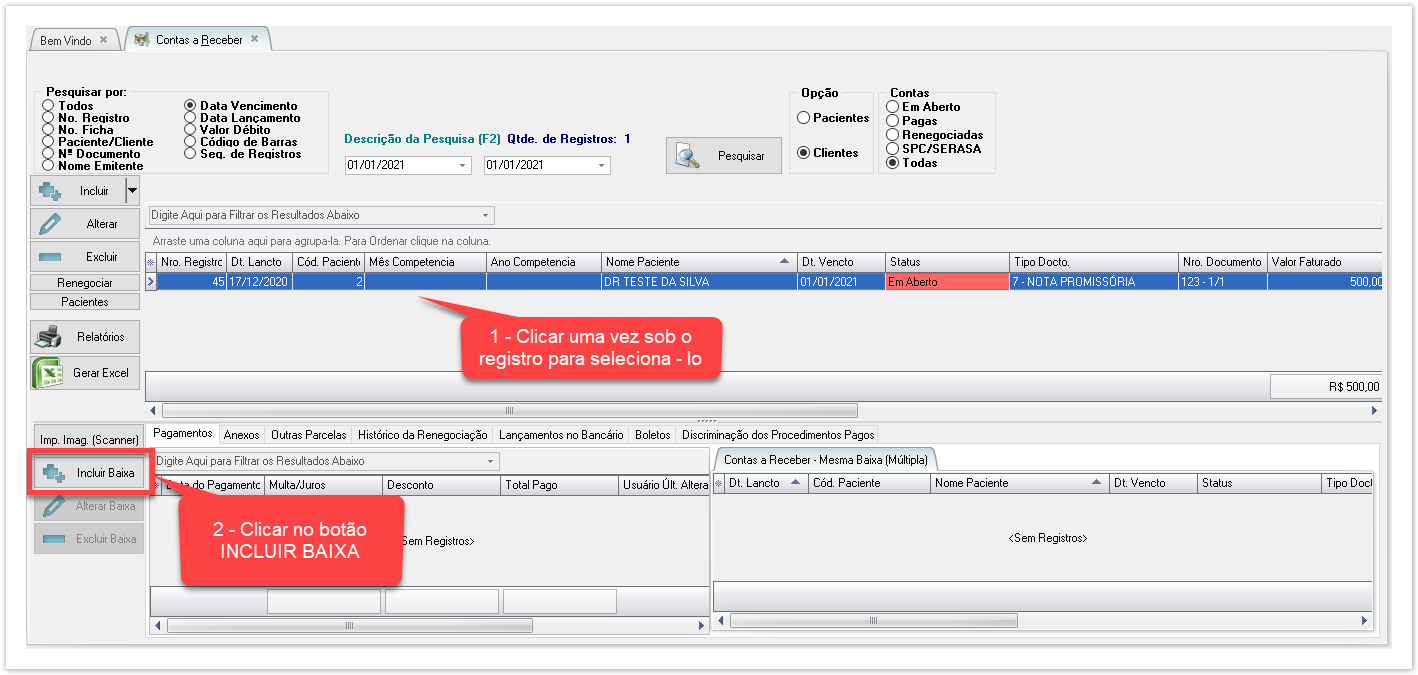Image resolution: width=1418 pixels, height=675 pixels.
Task: Select the Pacientes option radio button
Action: tap(803, 118)
